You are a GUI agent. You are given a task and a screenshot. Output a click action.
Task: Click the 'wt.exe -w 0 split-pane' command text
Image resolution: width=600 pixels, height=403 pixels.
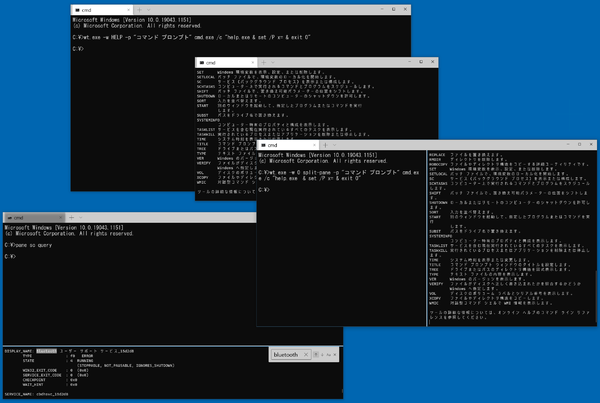[x=339, y=175]
